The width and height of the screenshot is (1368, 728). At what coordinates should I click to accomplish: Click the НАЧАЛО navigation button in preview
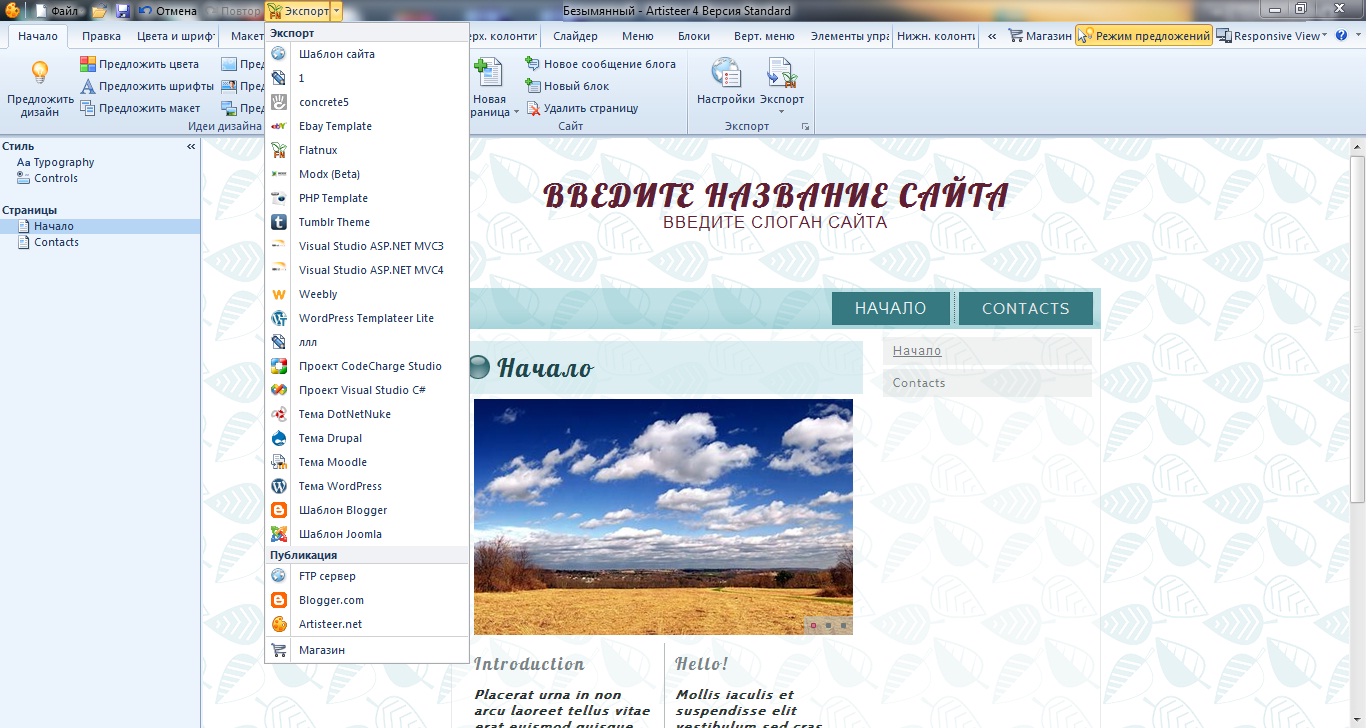(890, 308)
